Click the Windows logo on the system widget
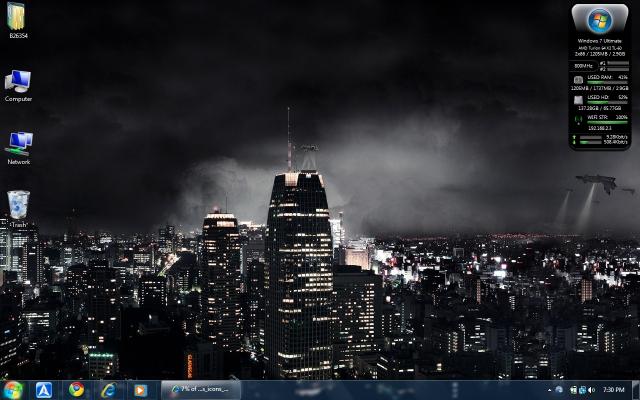Viewport: 640px width, 400px height. click(600, 20)
